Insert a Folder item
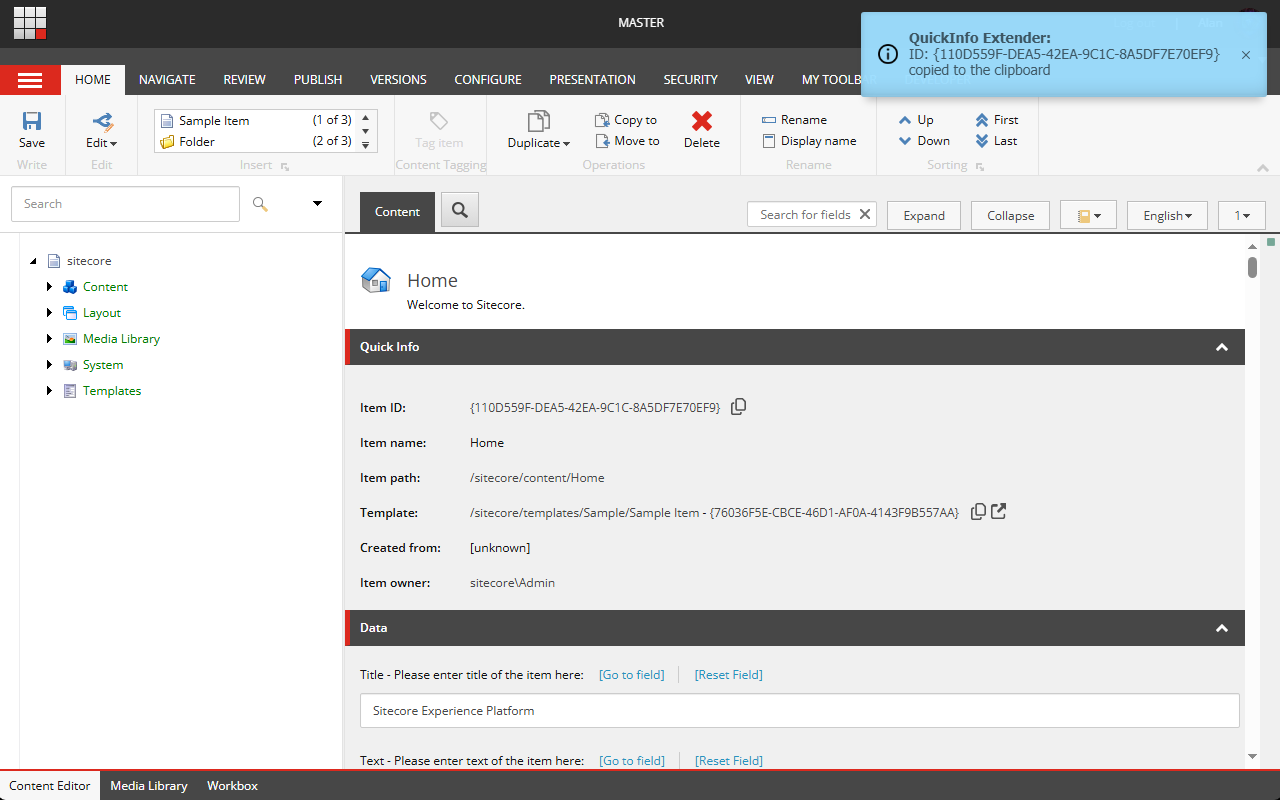 (256, 141)
